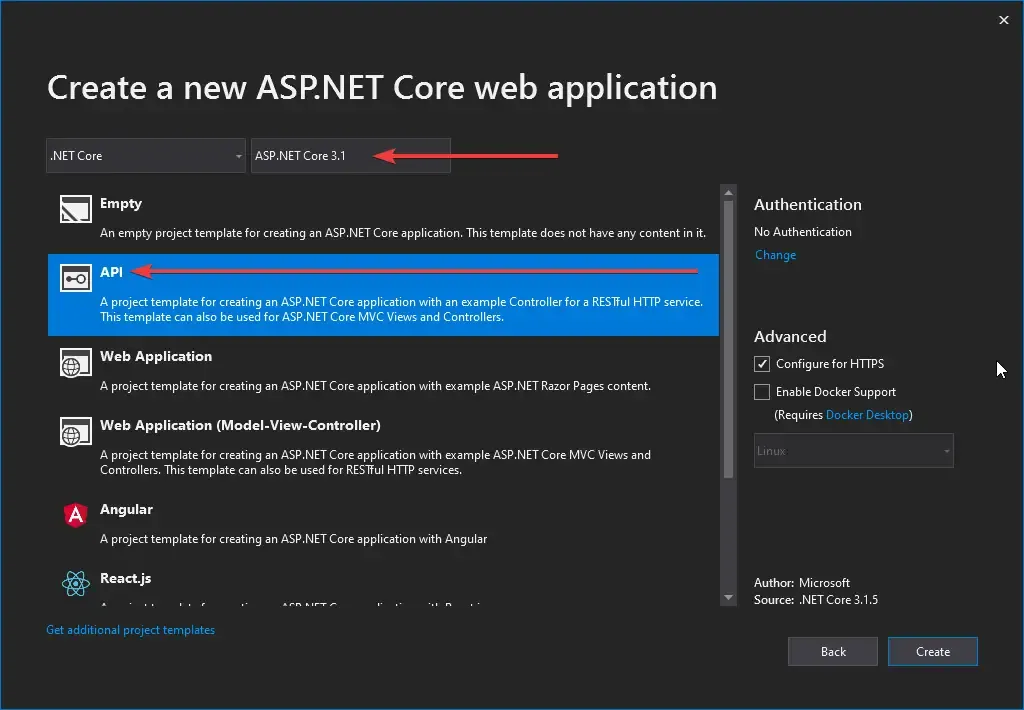Click the Web Application globe icon
The width and height of the screenshot is (1024, 710).
pyautogui.click(x=74, y=363)
